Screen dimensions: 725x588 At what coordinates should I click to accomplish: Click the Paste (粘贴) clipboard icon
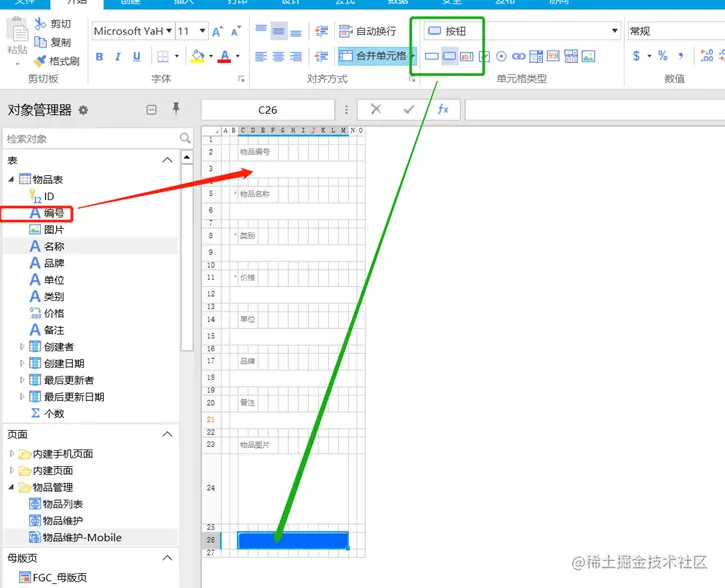click(18, 30)
